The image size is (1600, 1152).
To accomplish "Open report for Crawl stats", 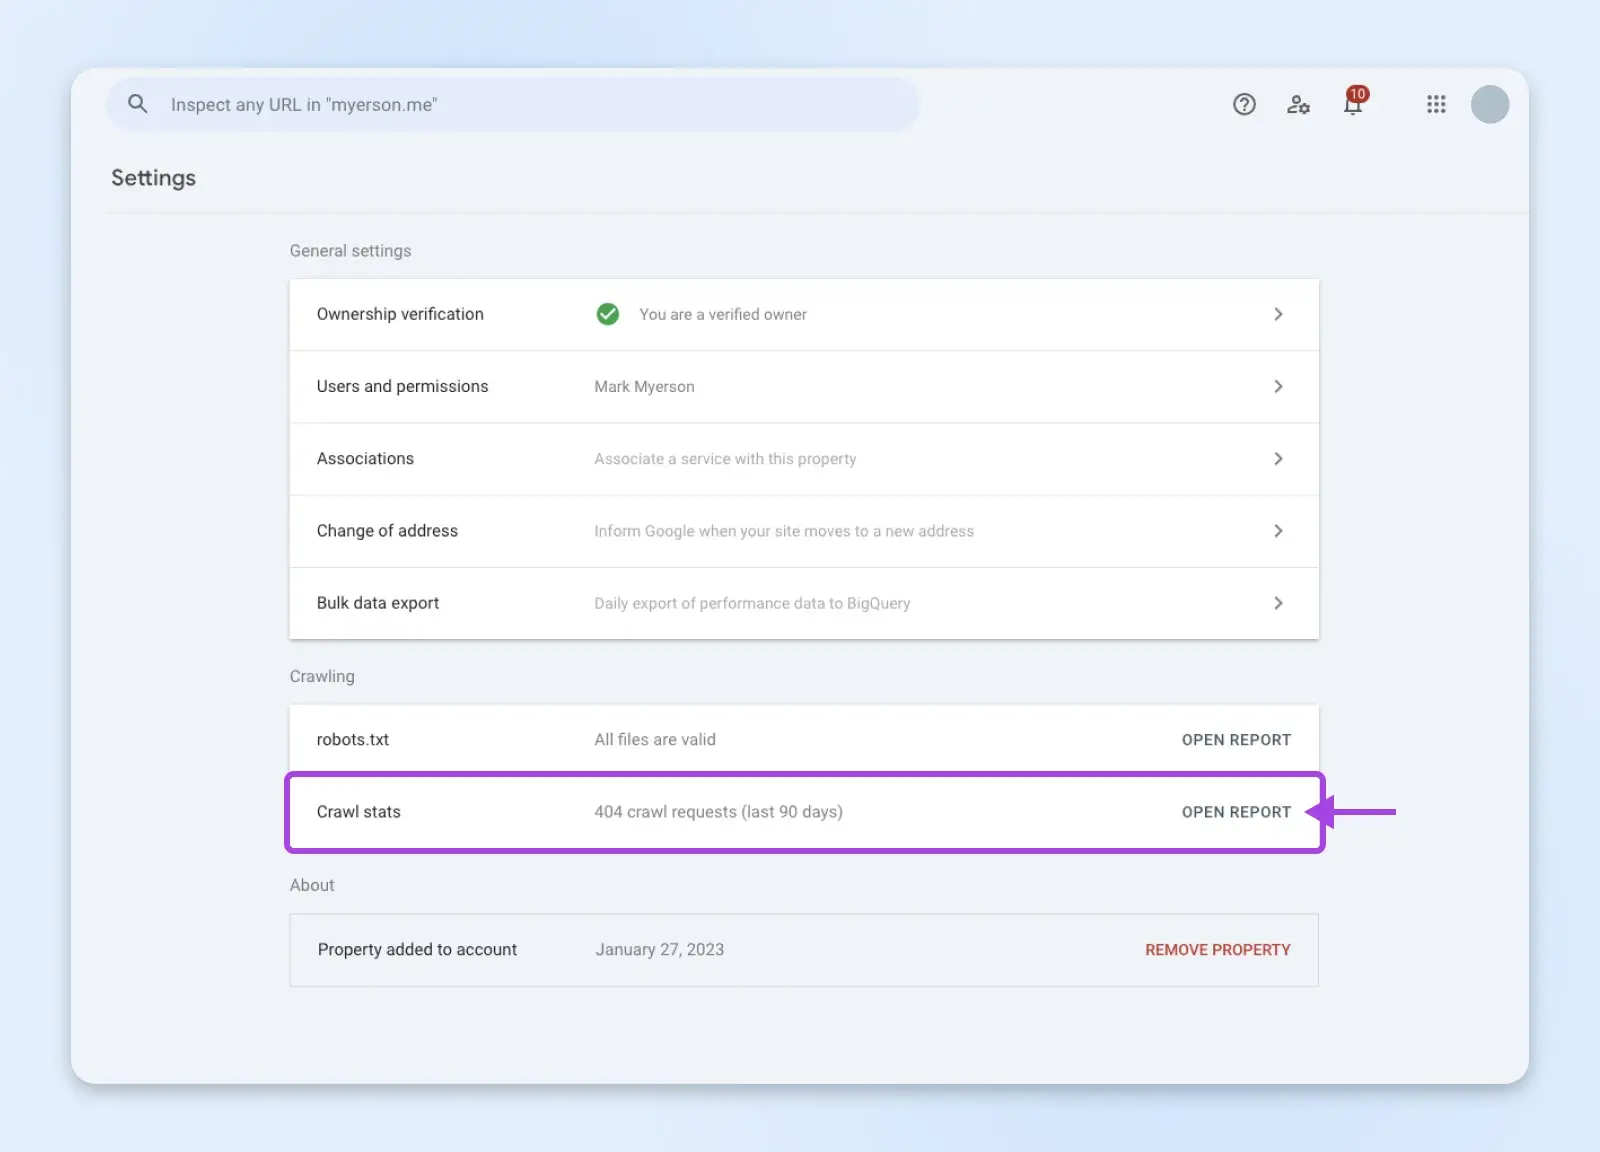I will [x=1236, y=812].
